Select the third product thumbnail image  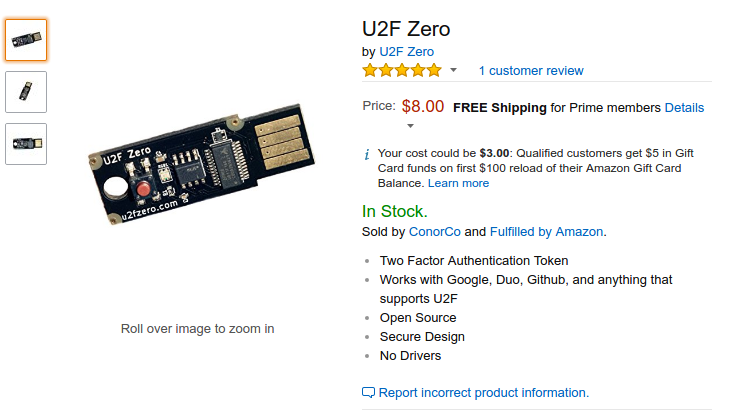[x=26, y=144]
